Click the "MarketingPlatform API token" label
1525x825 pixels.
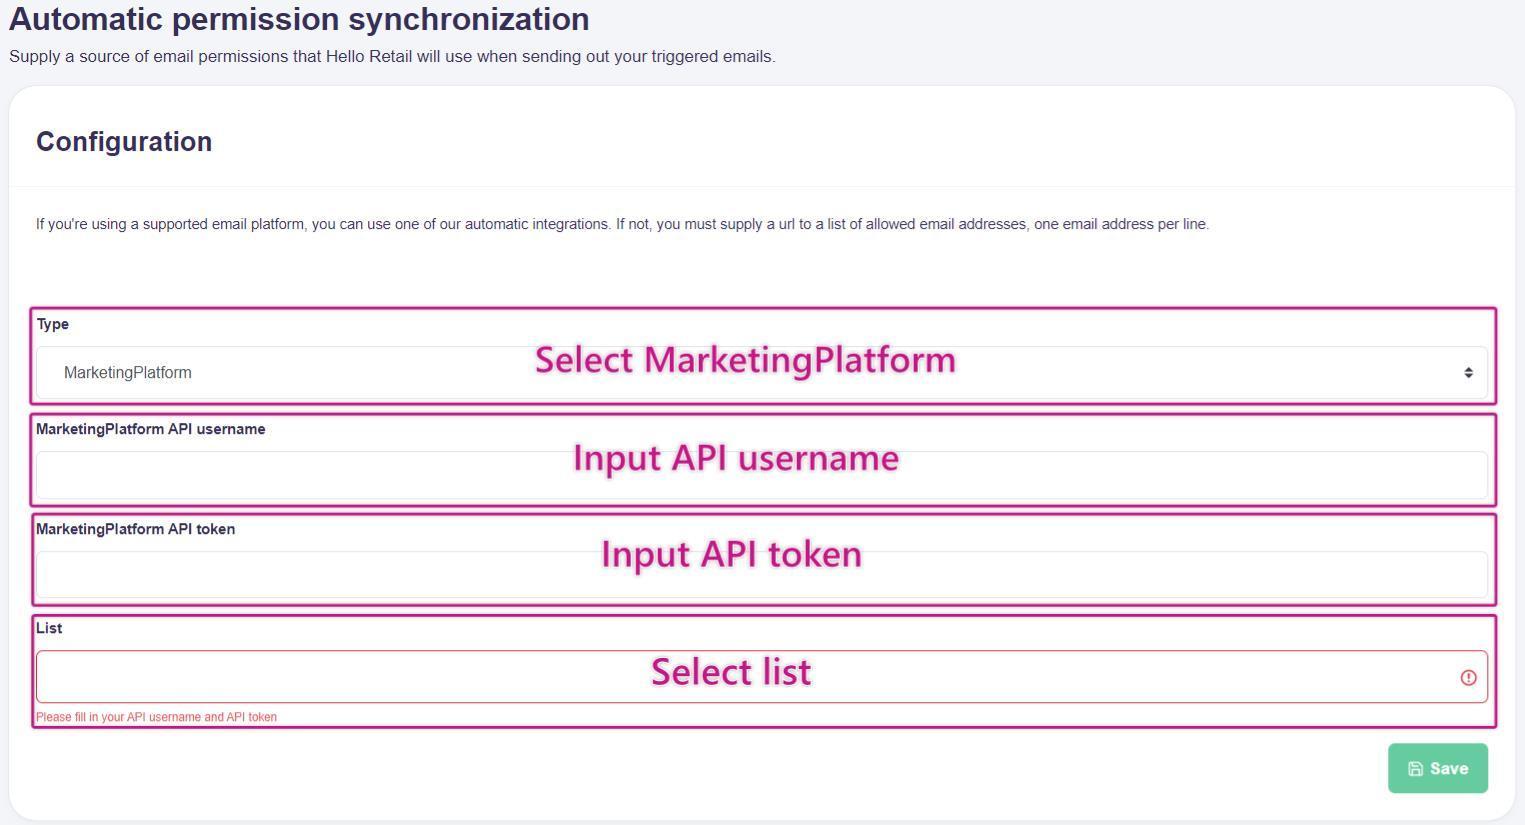(136, 529)
